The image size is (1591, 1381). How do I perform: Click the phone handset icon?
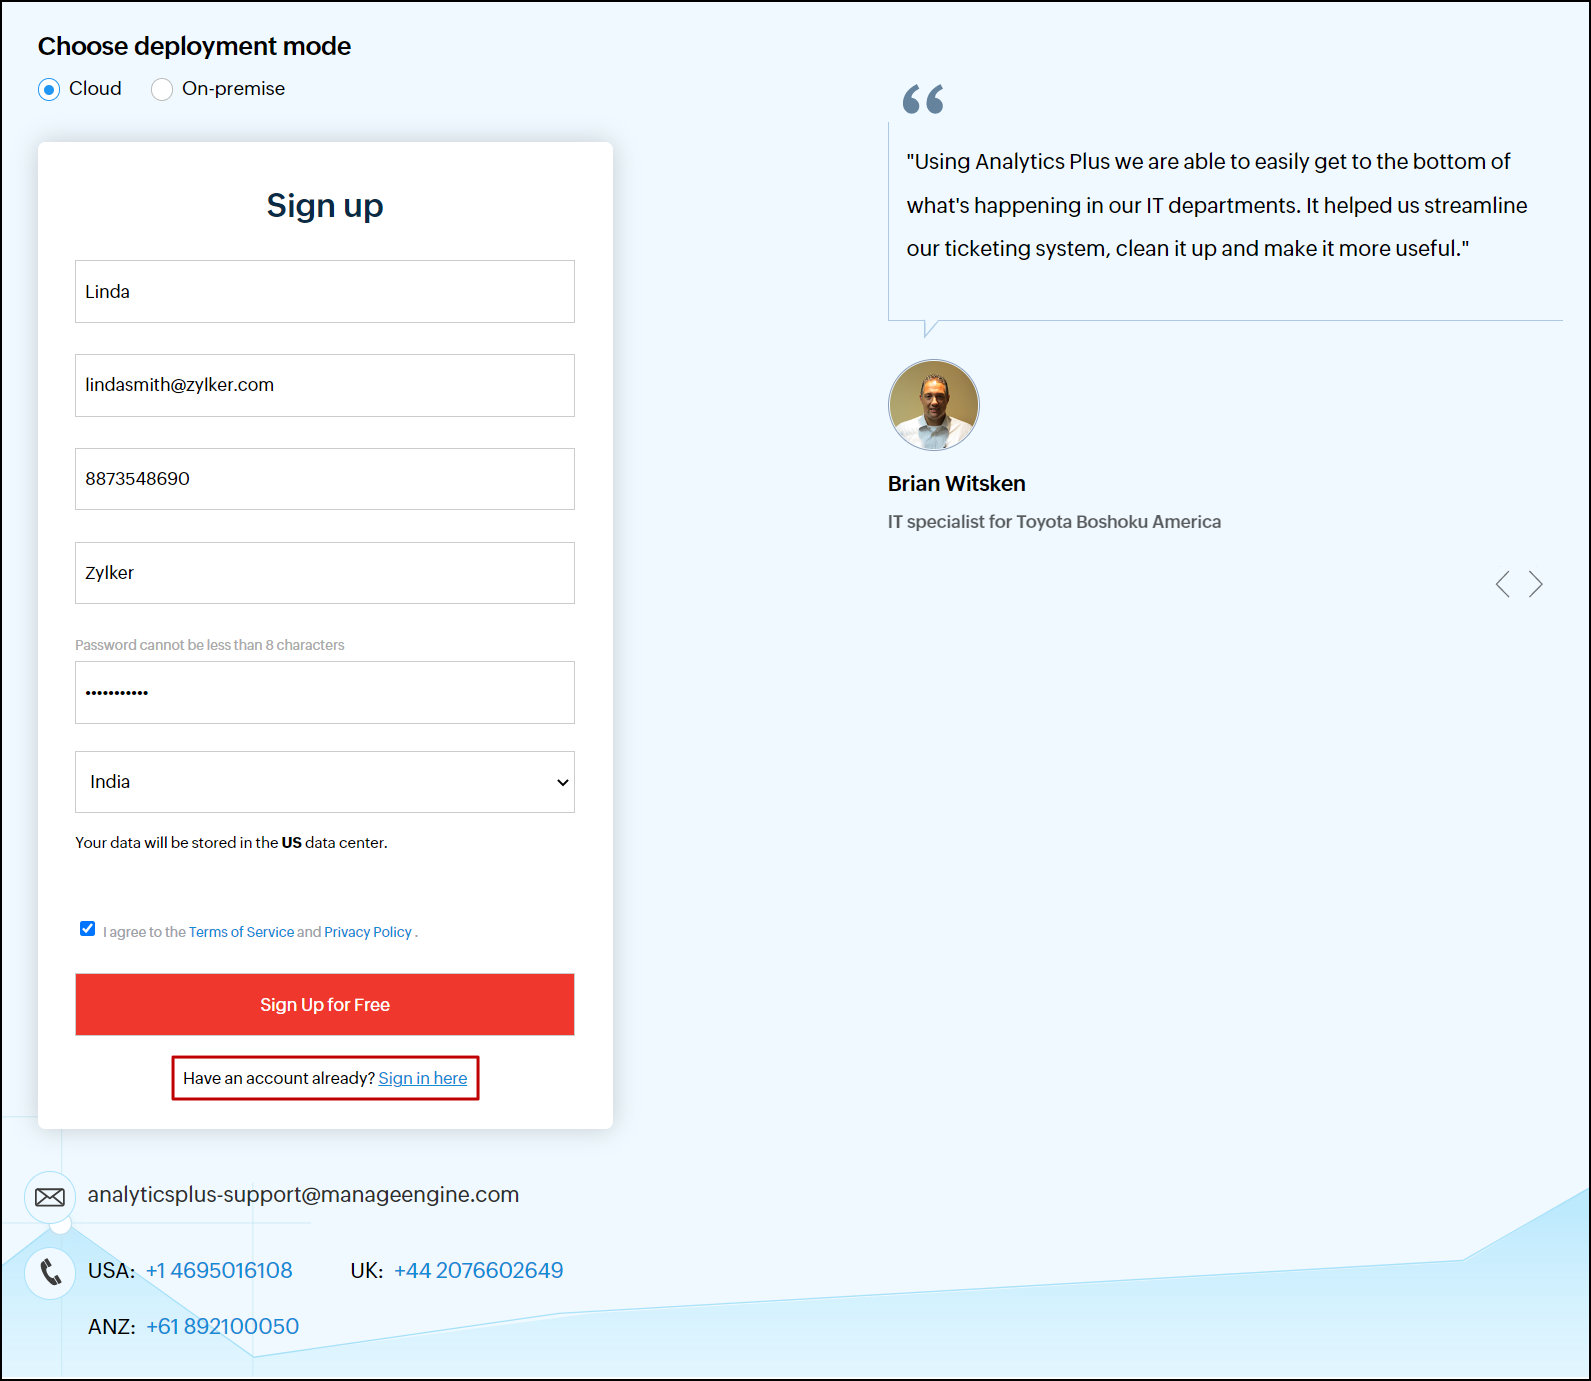(50, 1273)
